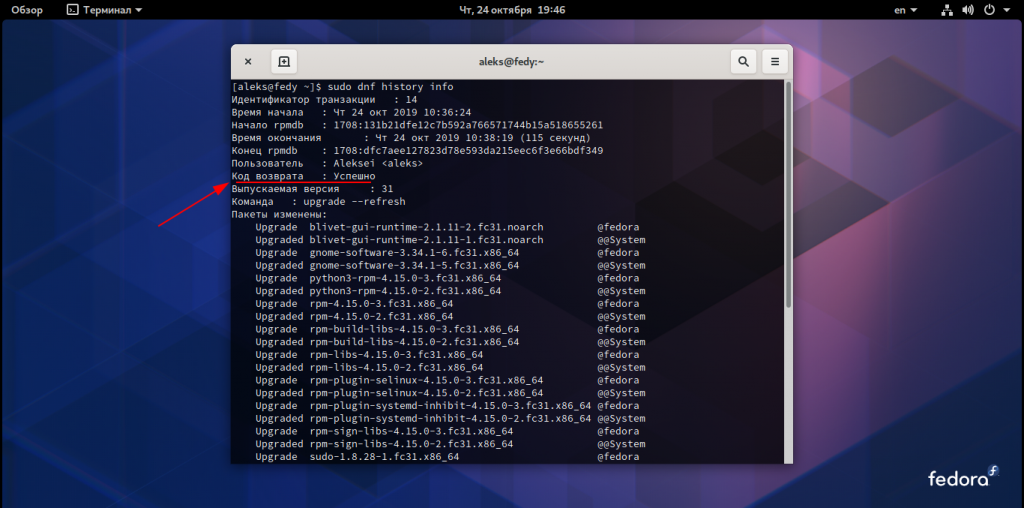The image size is (1024, 508).
Task: Click the network status icon
Action: pos(946,10)
